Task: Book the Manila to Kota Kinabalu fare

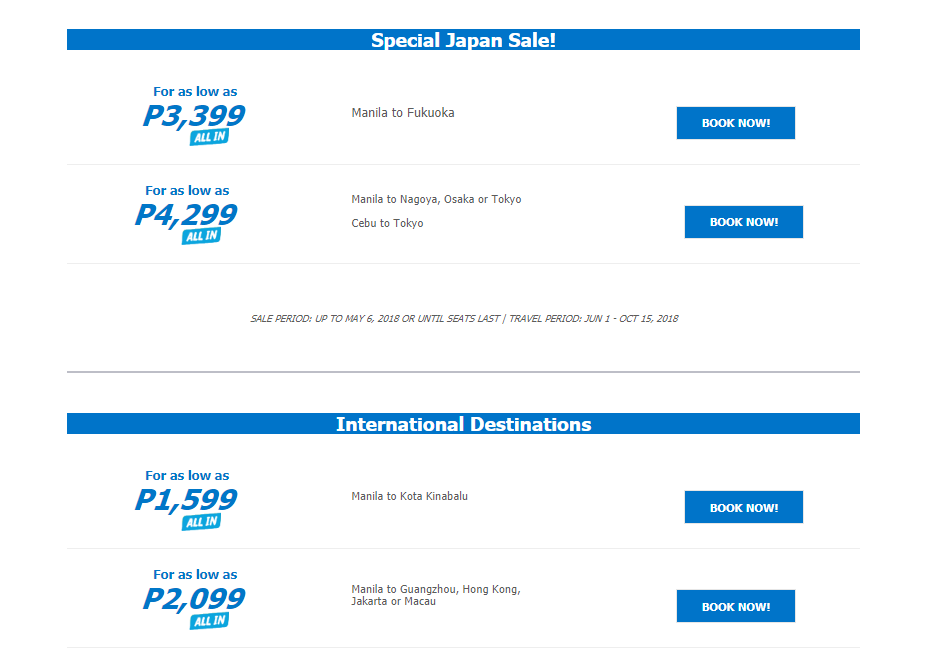Action: point(743,507)
